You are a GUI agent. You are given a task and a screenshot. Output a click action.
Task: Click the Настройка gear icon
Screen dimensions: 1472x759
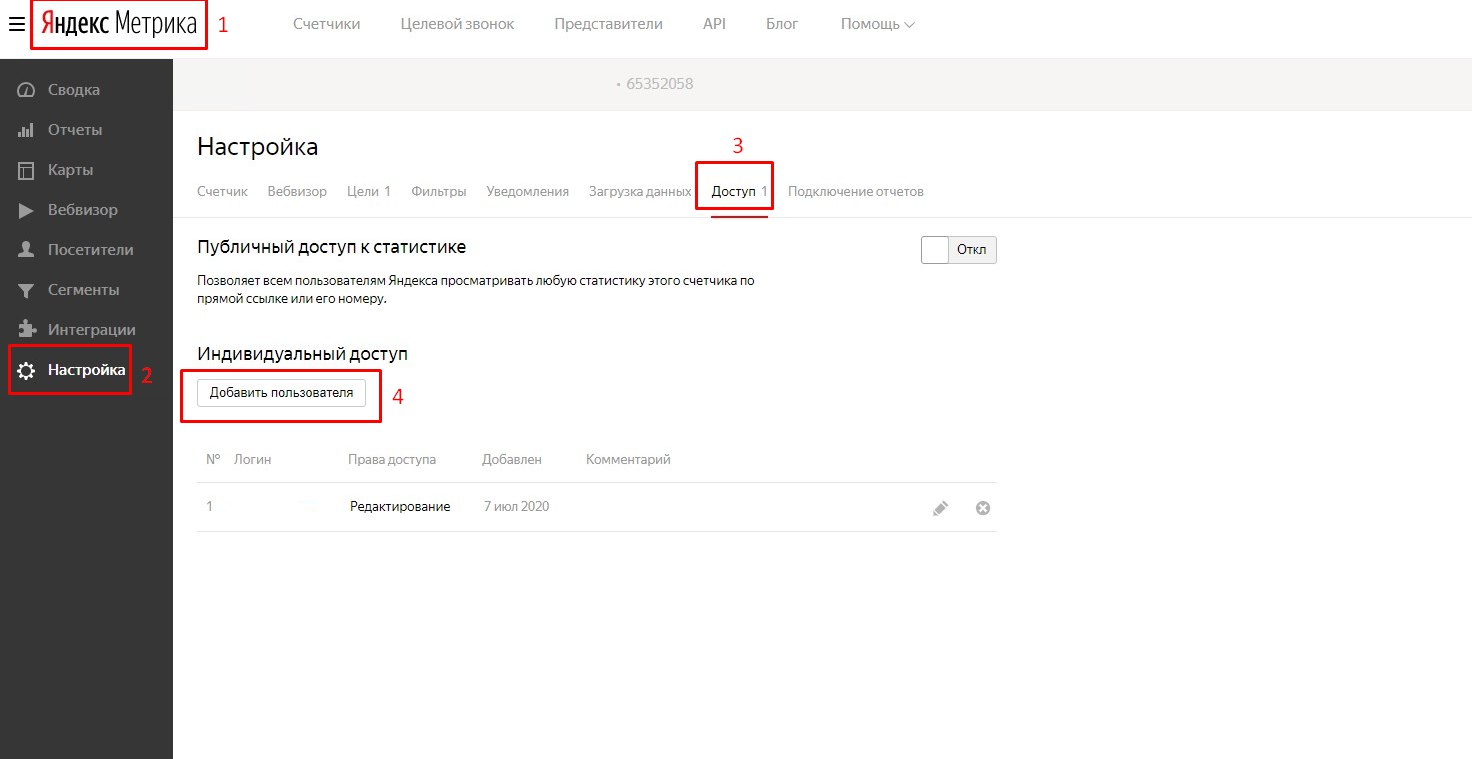point(27,370)
